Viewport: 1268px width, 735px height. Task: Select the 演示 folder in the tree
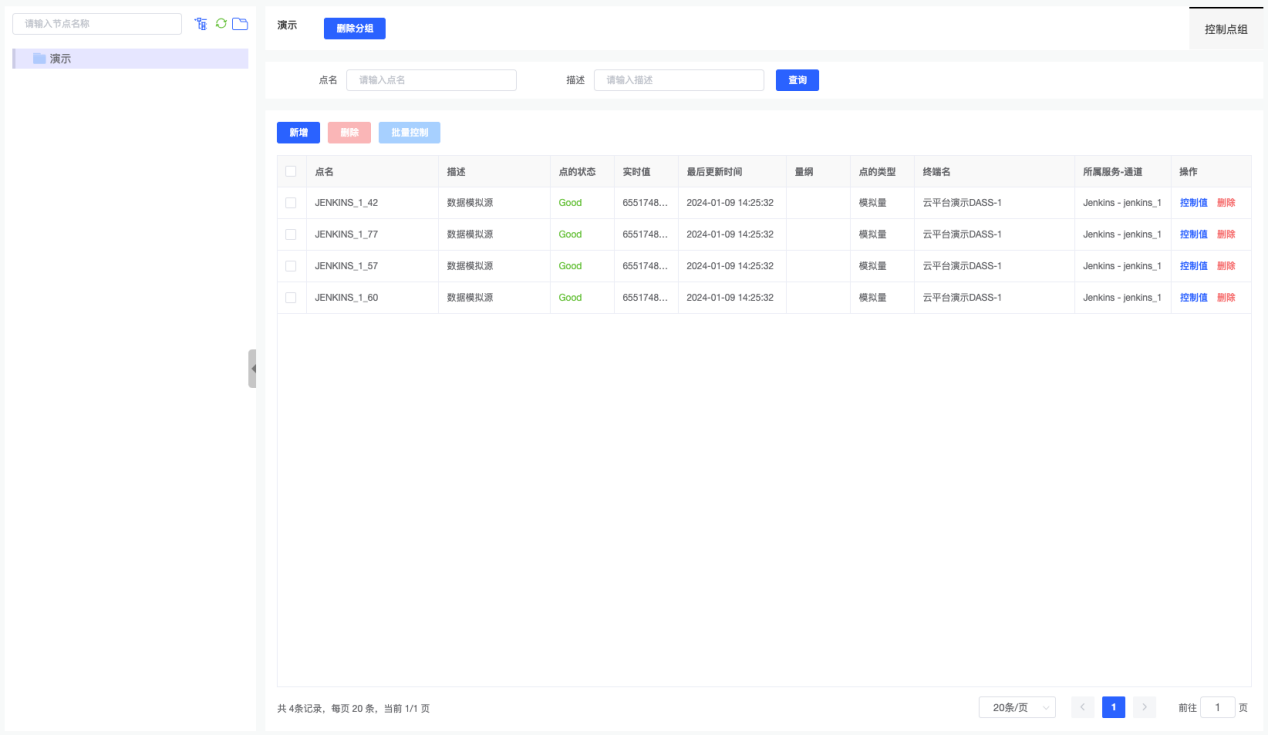tap(60, 59)
